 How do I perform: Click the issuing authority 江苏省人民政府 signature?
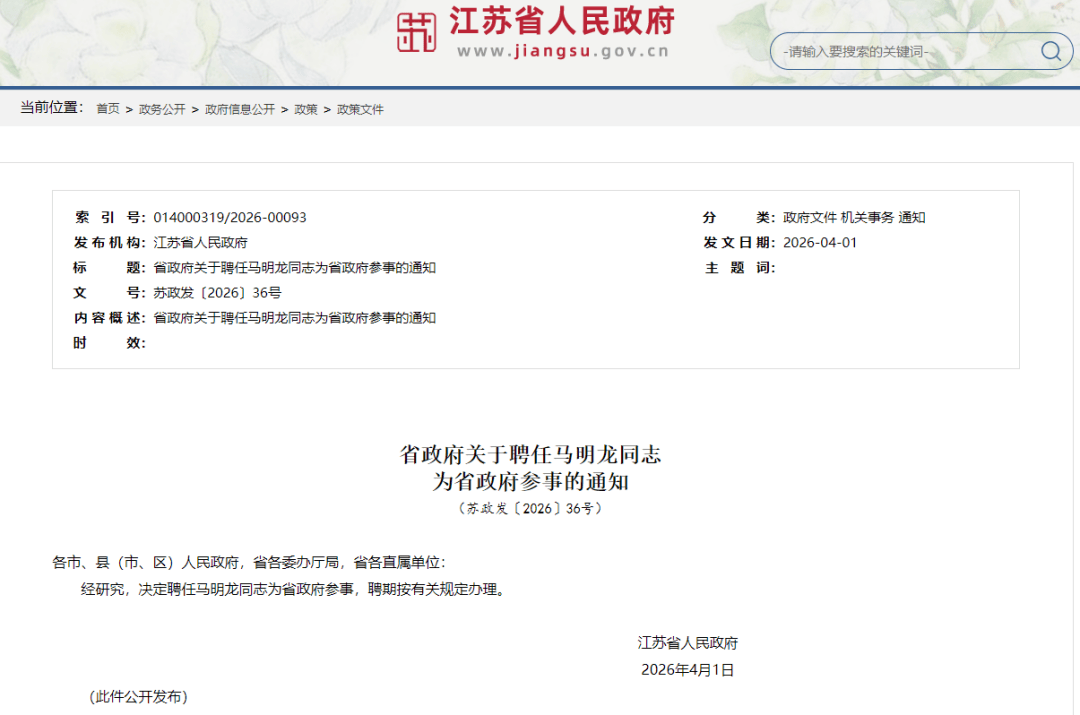click(686, 643)
